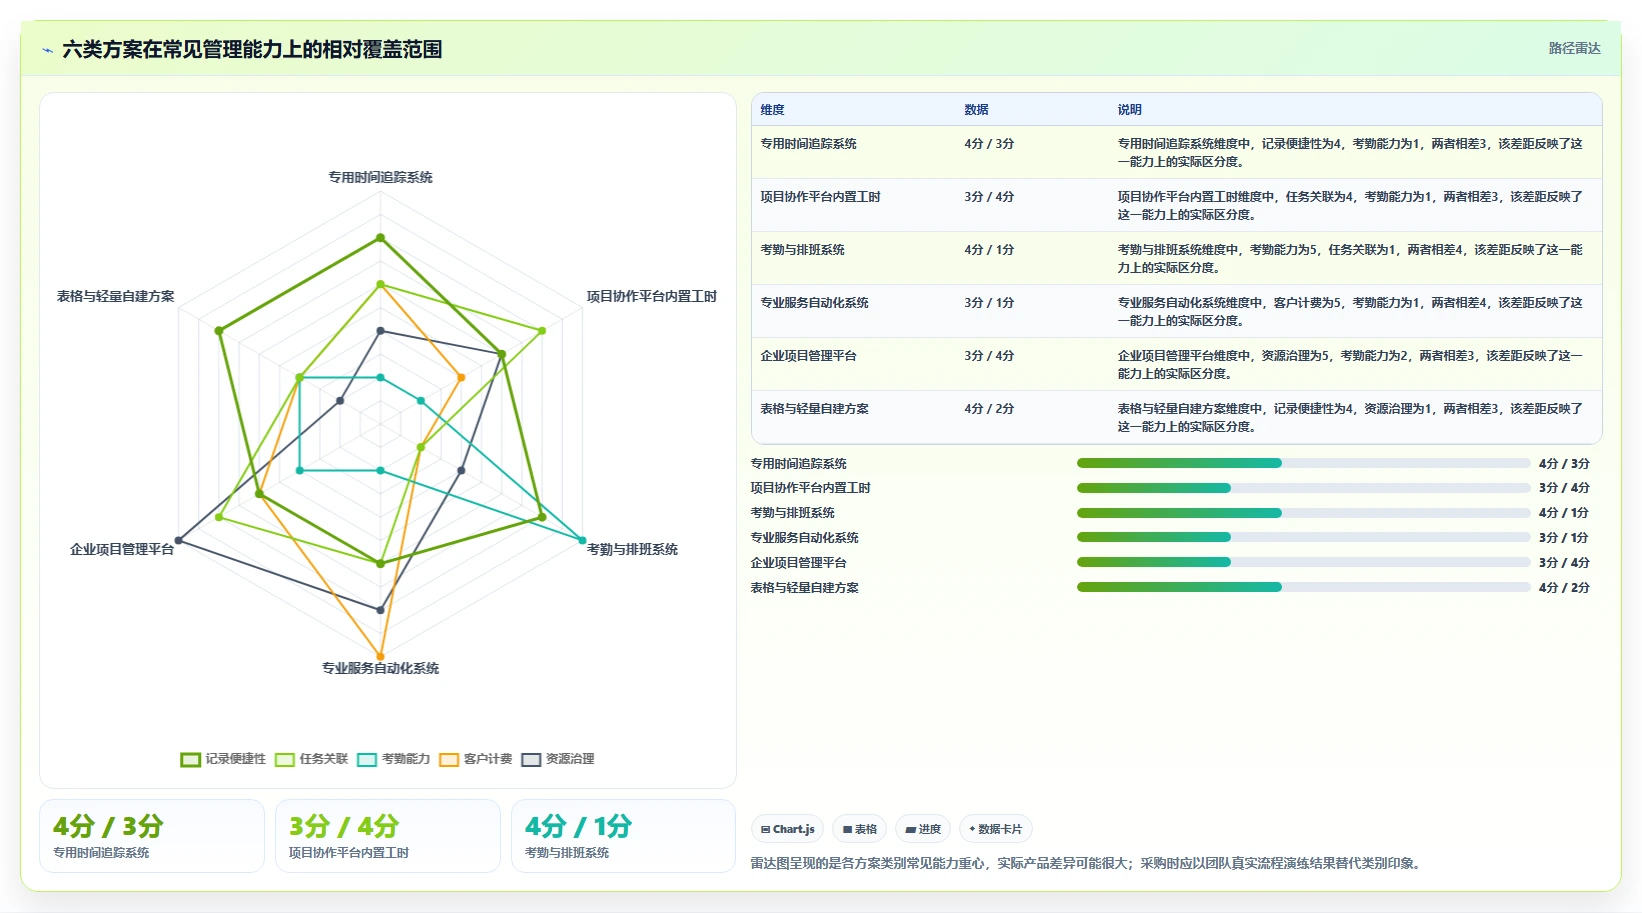Screen dimensions: 1642x913
Task: Click the Chart.js badge
Action: tap(788, 829)
